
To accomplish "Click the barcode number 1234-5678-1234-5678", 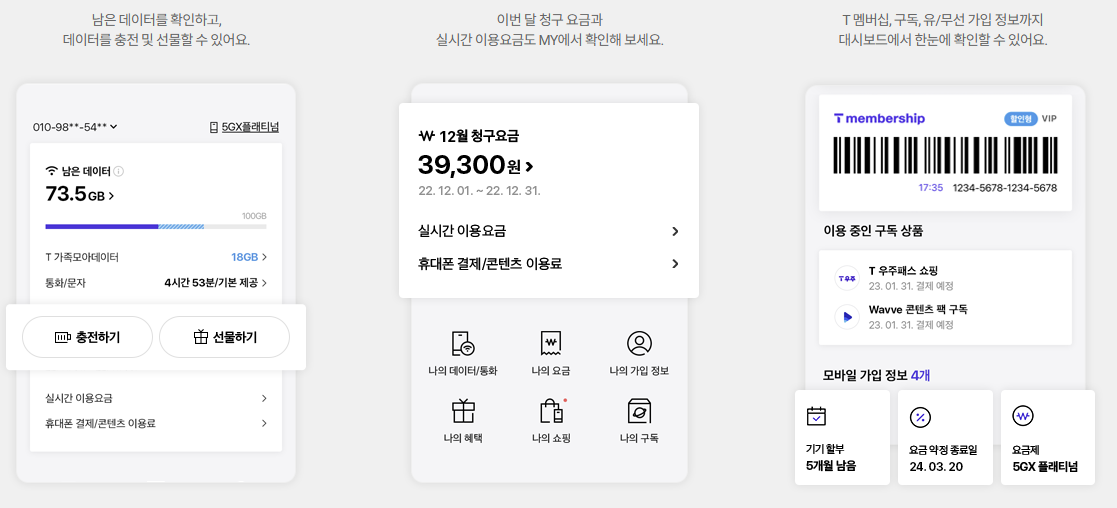I will click(x=1005, y=188).
